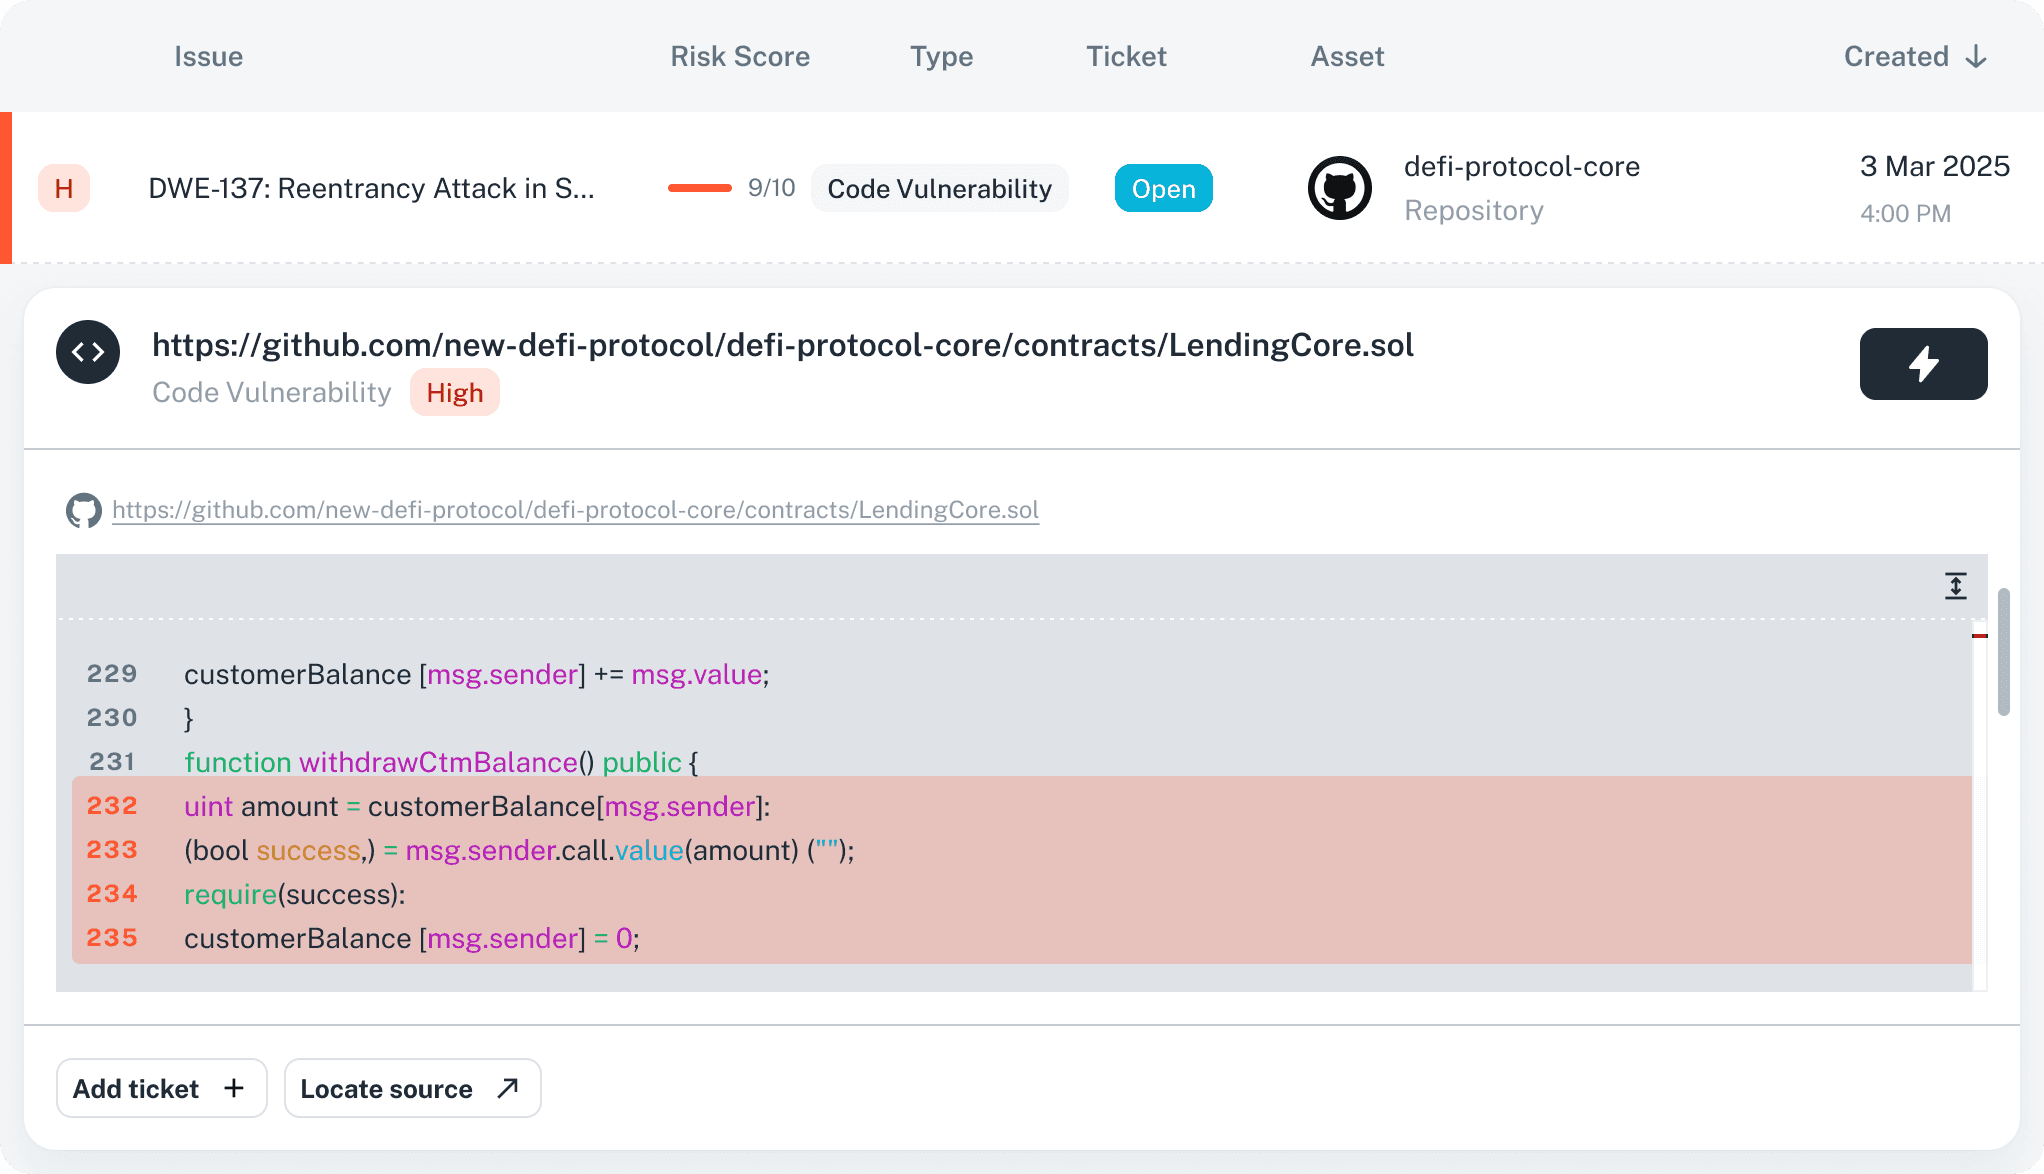
Task: Select the DWE-137 Reentrancy Attack issue row
Action: [371, 188]
